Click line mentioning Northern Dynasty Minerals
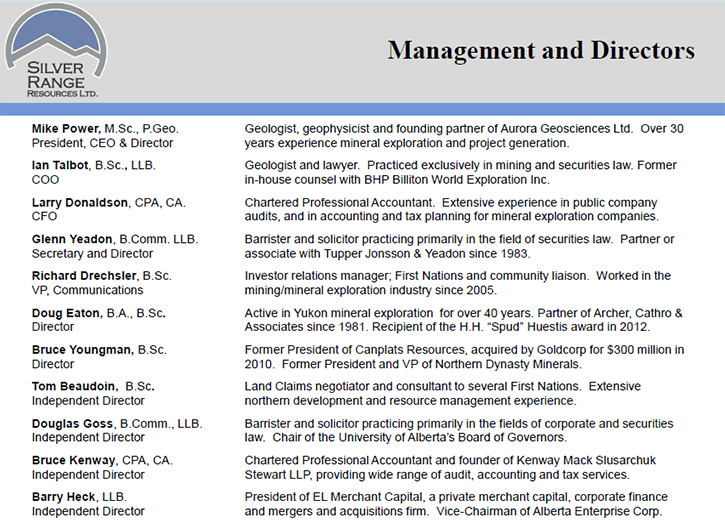Image resolution: width=725 pixels, height=523 pixels. (413, 364)
